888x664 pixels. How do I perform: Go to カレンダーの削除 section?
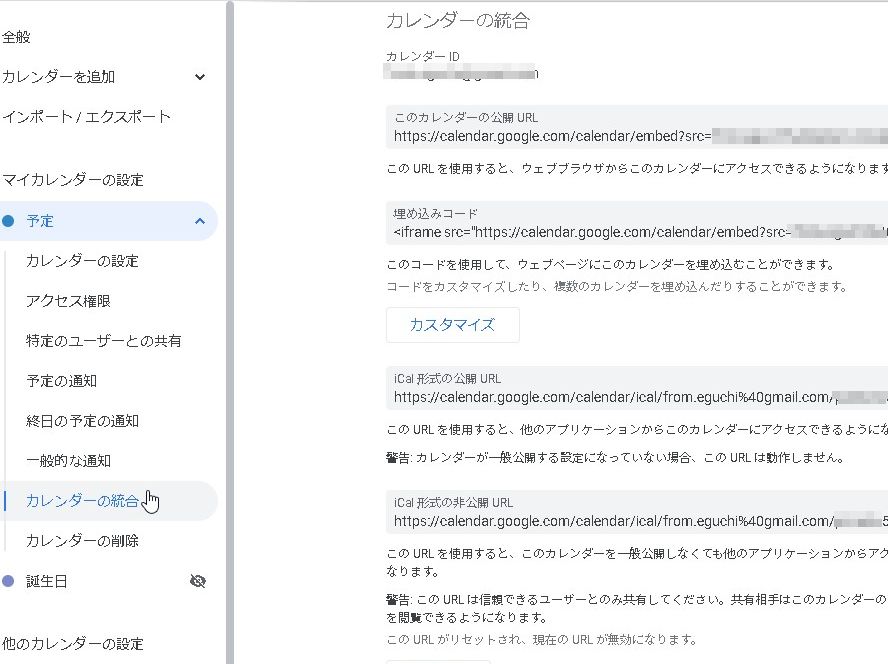[x=82, y=541]
